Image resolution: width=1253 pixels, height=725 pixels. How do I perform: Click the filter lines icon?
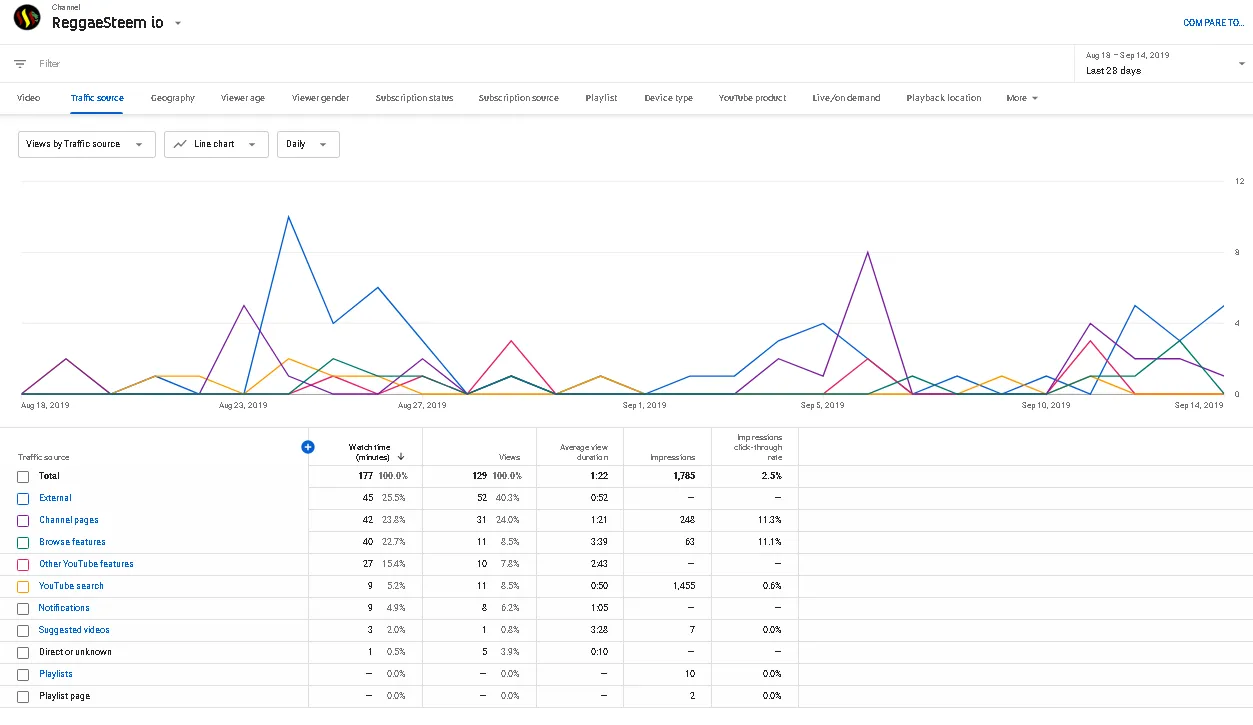click(x=20, y=64)
